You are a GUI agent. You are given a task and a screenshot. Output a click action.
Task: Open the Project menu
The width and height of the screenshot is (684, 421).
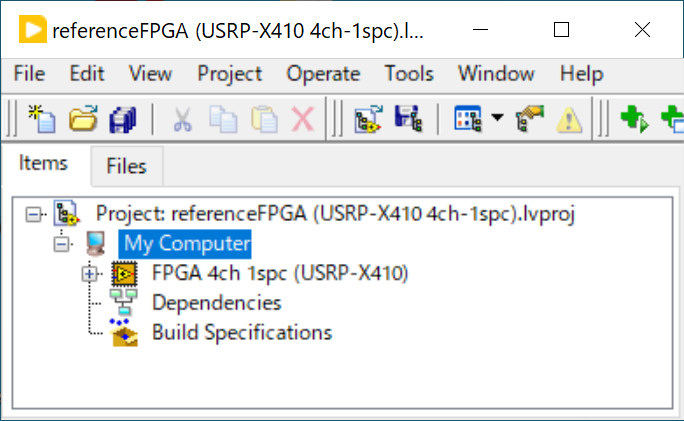click(229, 74)
